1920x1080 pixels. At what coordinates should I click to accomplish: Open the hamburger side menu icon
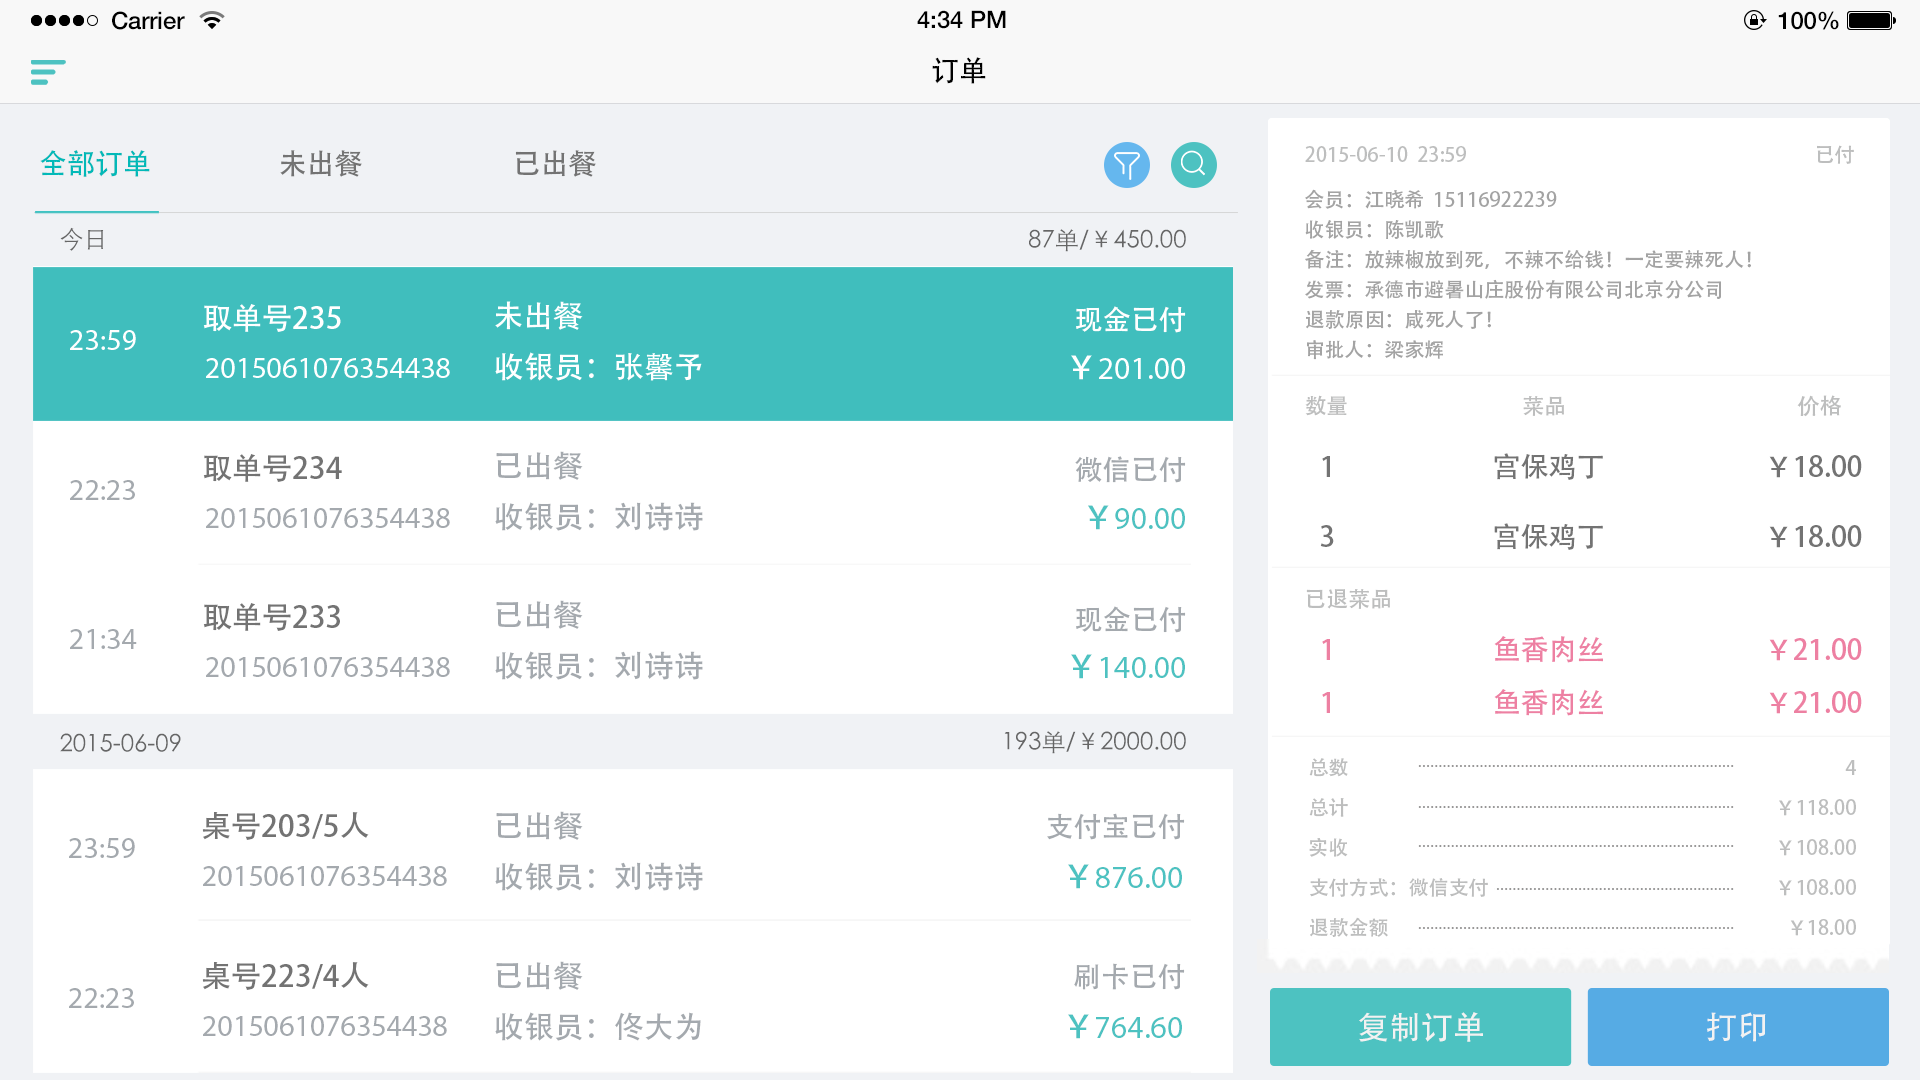[x=47, y=72]
